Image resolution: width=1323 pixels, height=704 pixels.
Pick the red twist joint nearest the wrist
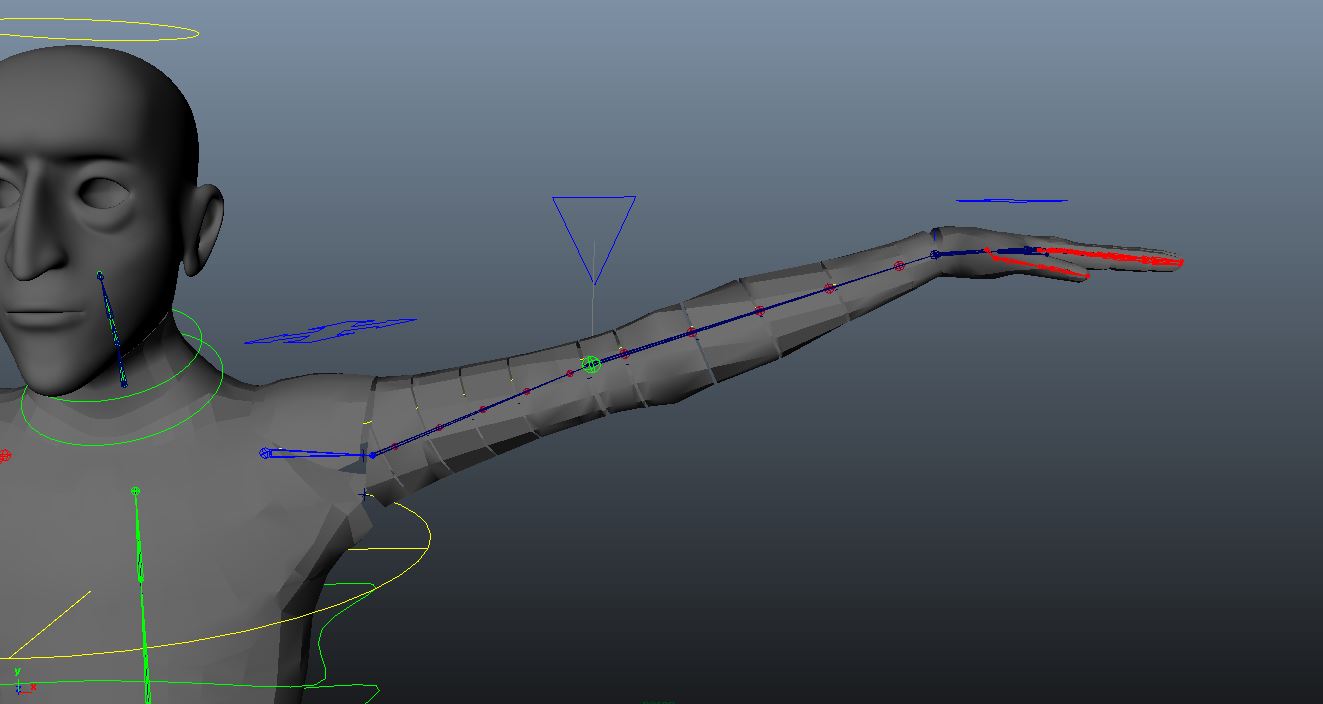click(x=899, y=266)
